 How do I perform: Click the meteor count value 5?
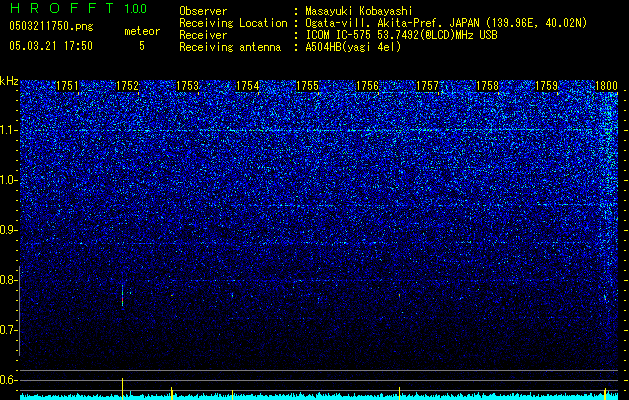[142, 46]
